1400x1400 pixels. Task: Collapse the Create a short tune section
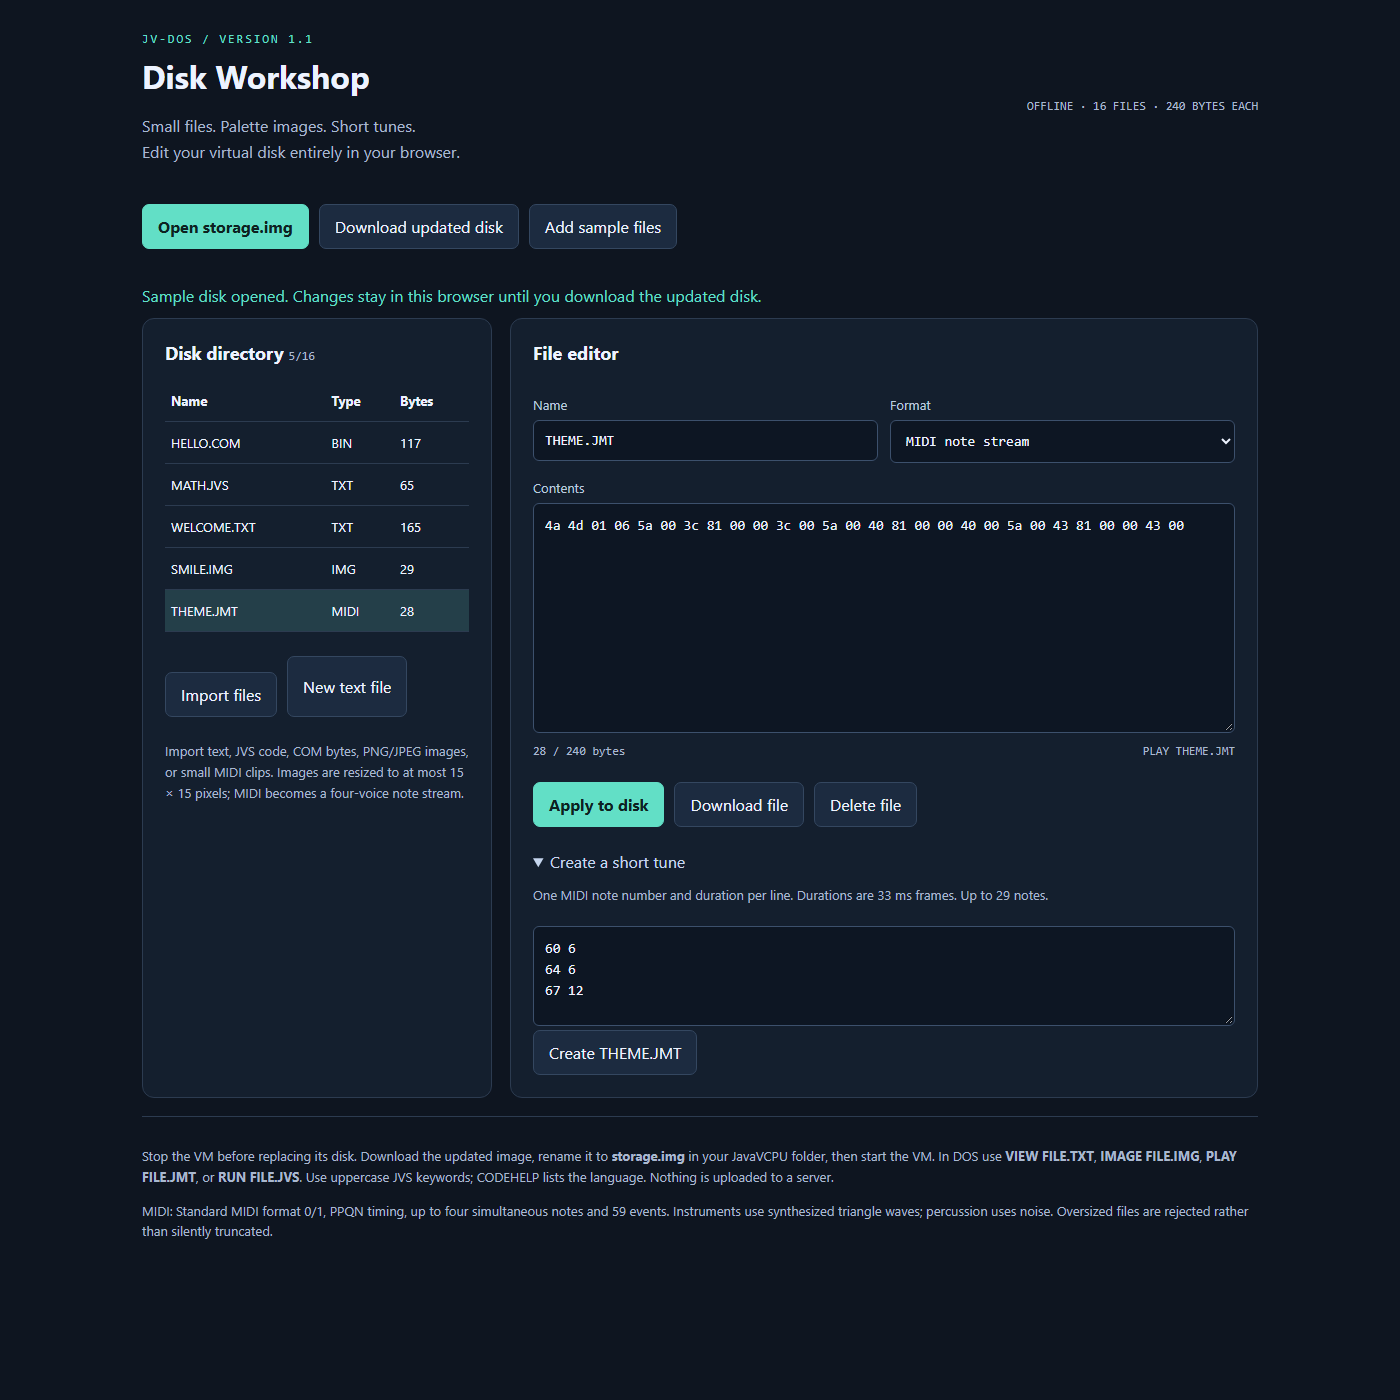pyautogui.click(x=609, y=862)
